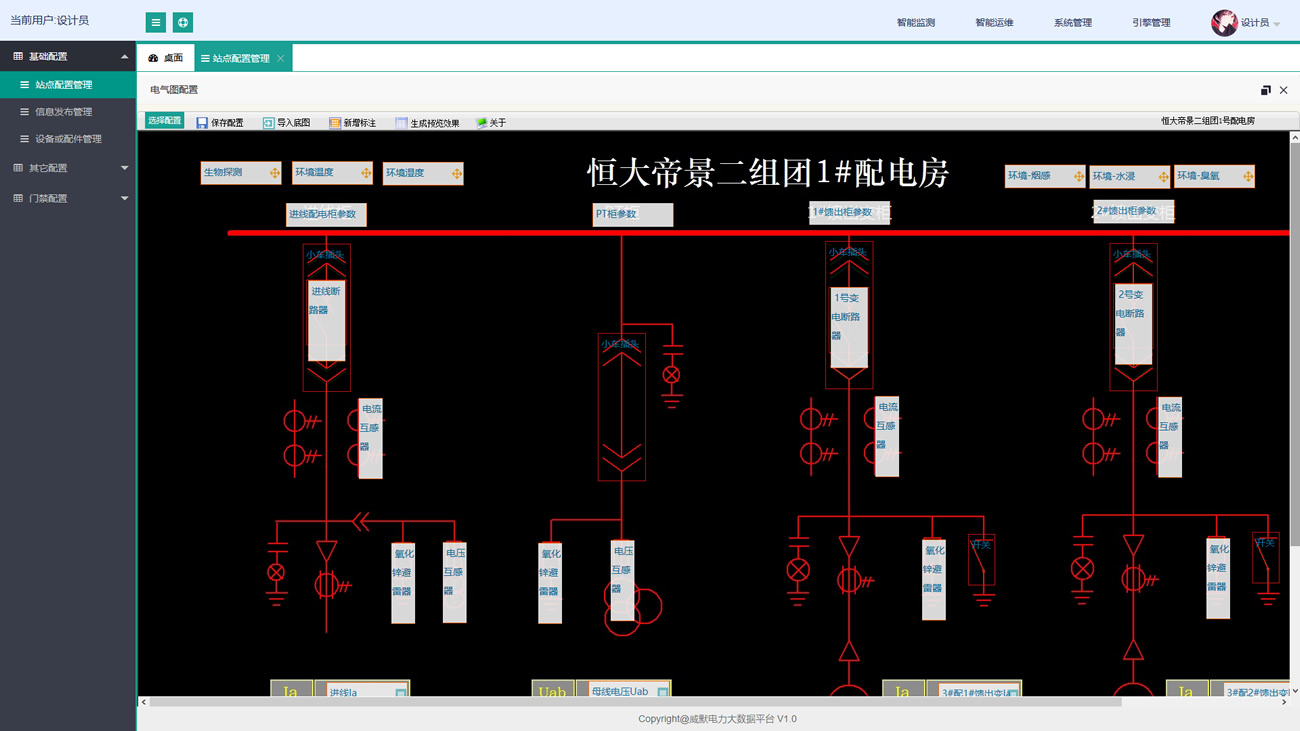The height and width of the screenshot is (731, 1300).
Task: Click the 基础配置 grid icon in sidebar
Action: [18, 56]
